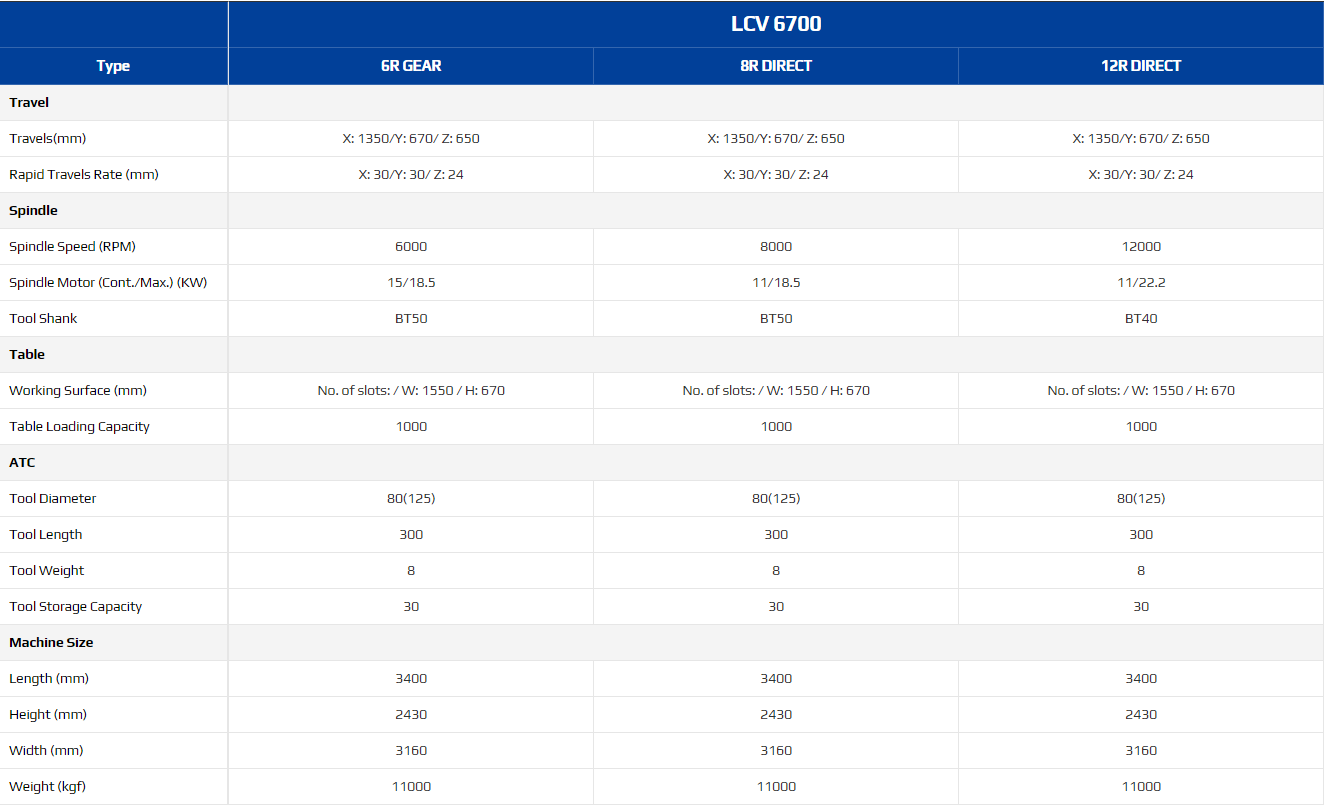Click the Machine Size section heading

click(51, 642)
